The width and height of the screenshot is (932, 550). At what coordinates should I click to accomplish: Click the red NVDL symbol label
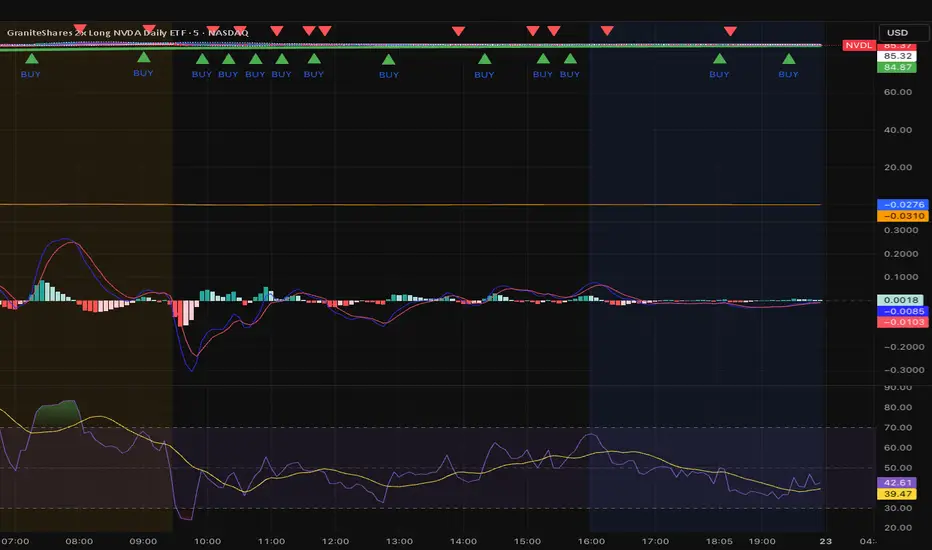857,45
